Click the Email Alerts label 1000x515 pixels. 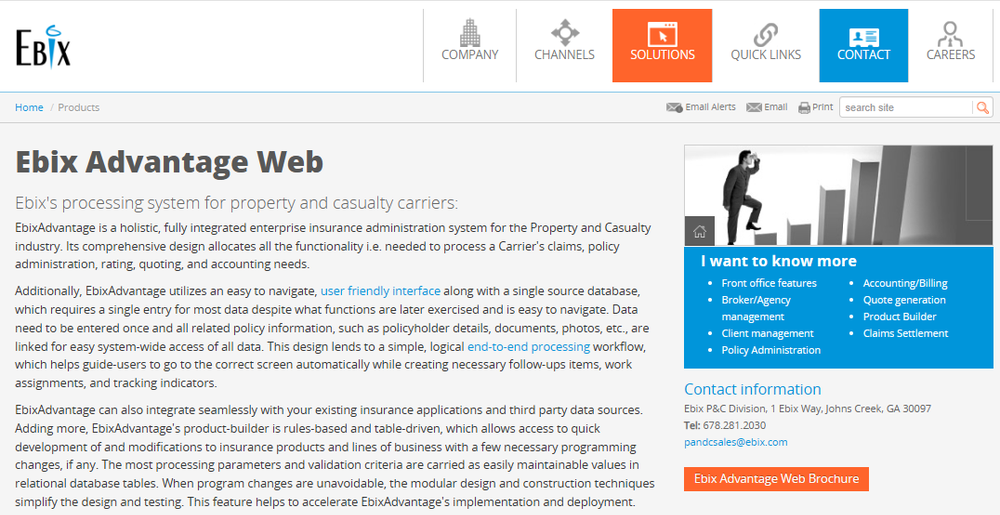[x=710, y=107]
